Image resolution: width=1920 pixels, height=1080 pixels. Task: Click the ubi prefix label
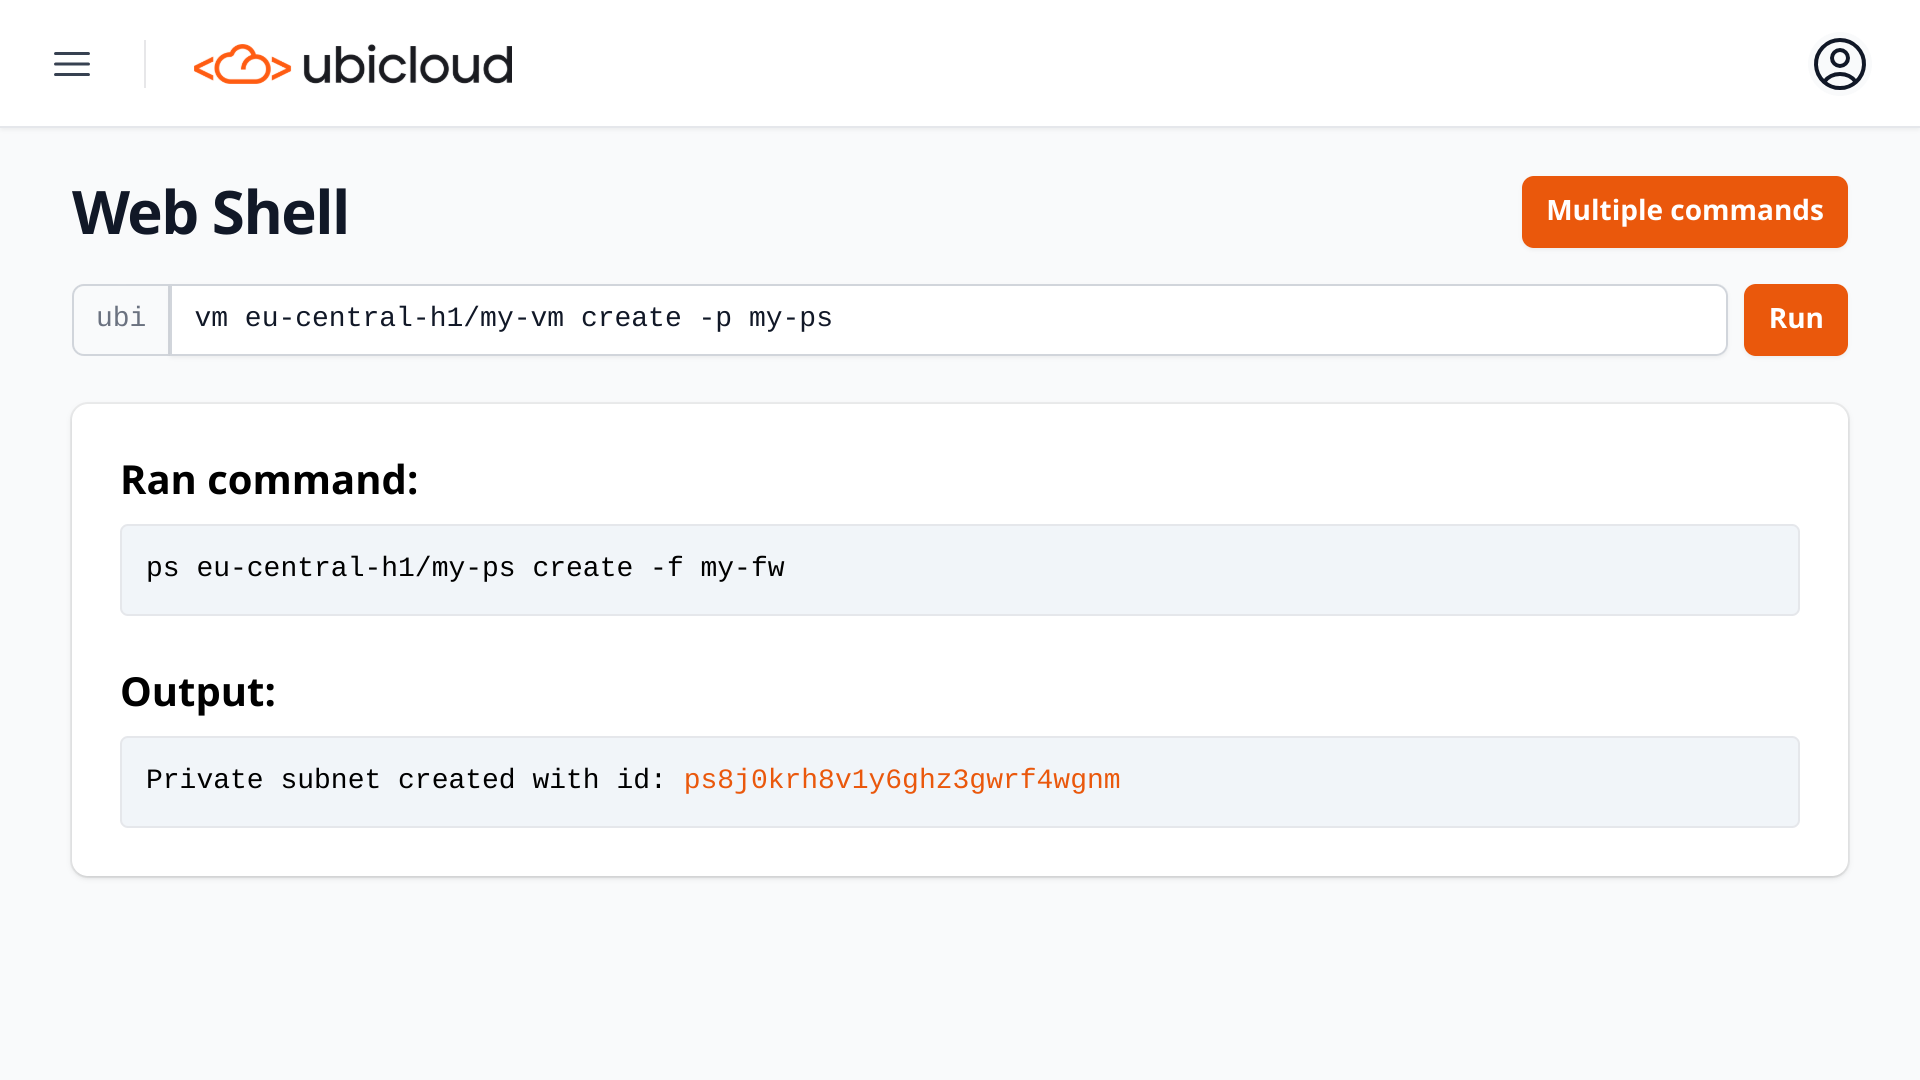(121, 319)
